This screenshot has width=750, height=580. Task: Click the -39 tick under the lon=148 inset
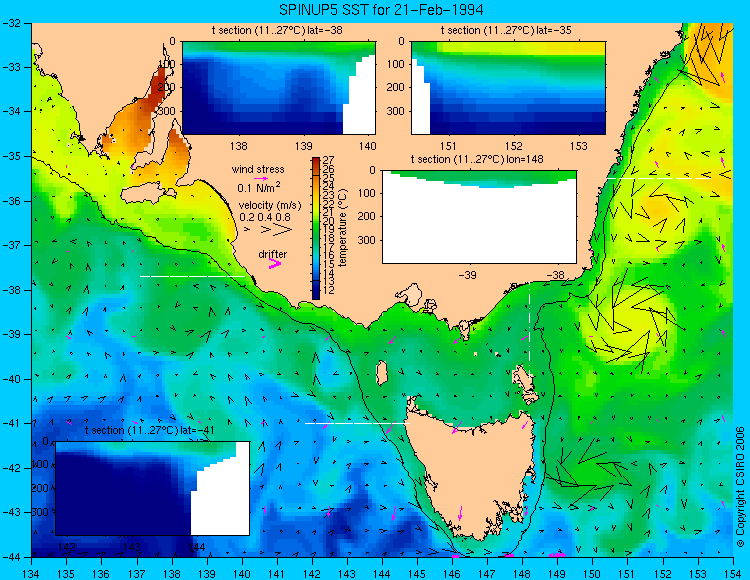pos(467,275)
